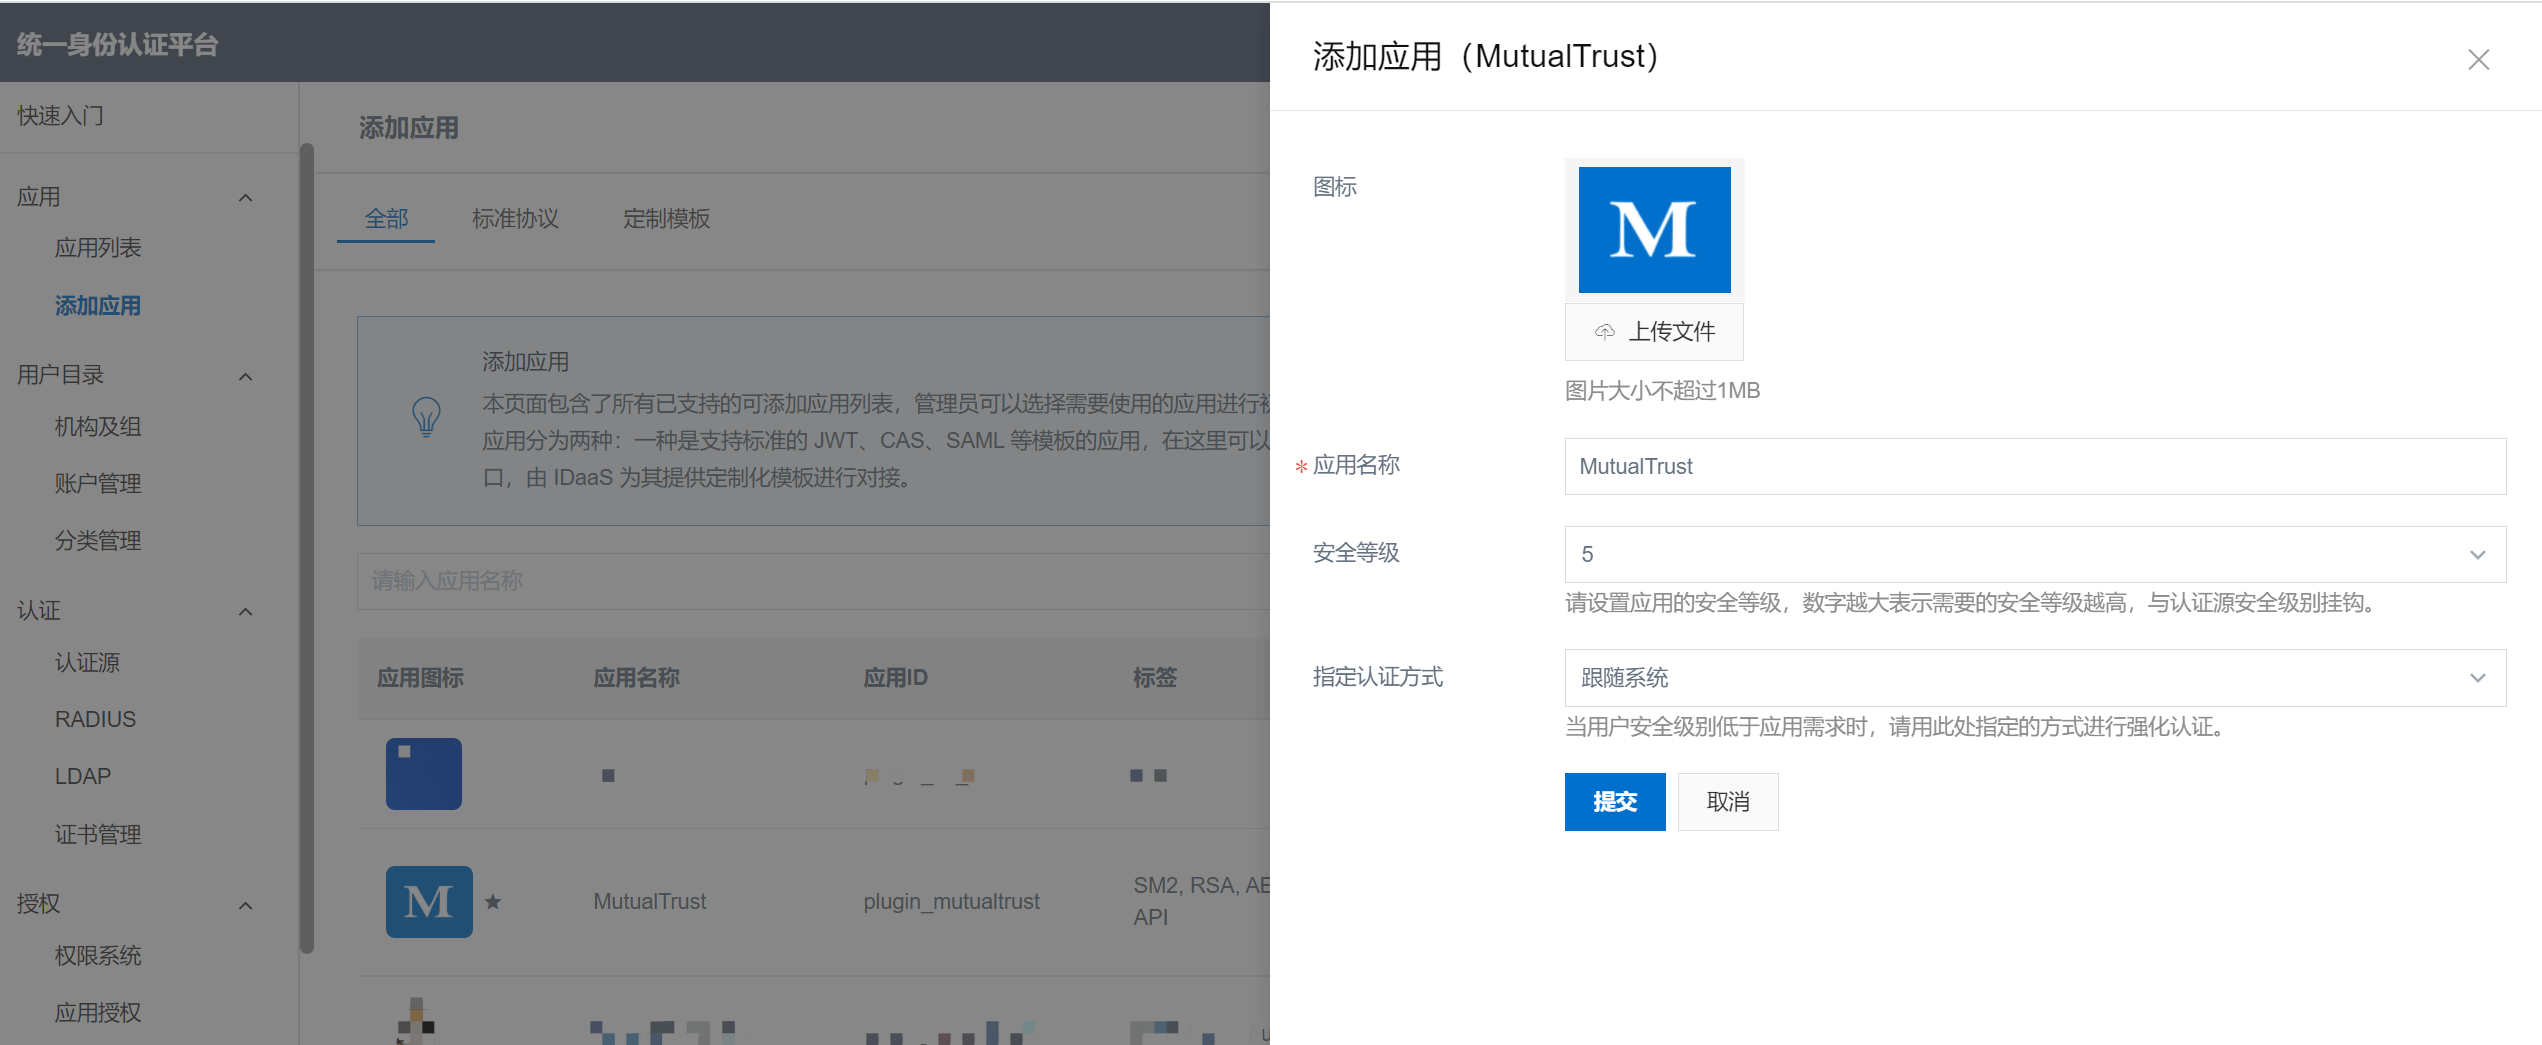Open the security level dropdown
The image size is (2542, 1045).
2034,554
